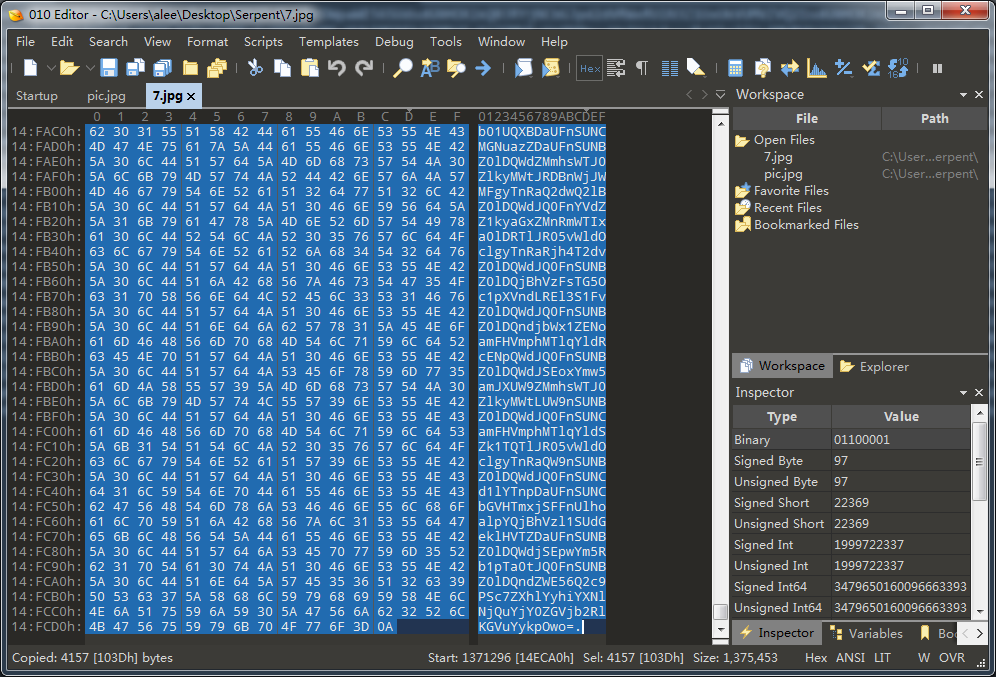Image resolution: width=996 pixels, height=677 pixels.
Task: Toggle OVR insert mode in status bar
Action: pyautogui.click(x=951, y=658)
